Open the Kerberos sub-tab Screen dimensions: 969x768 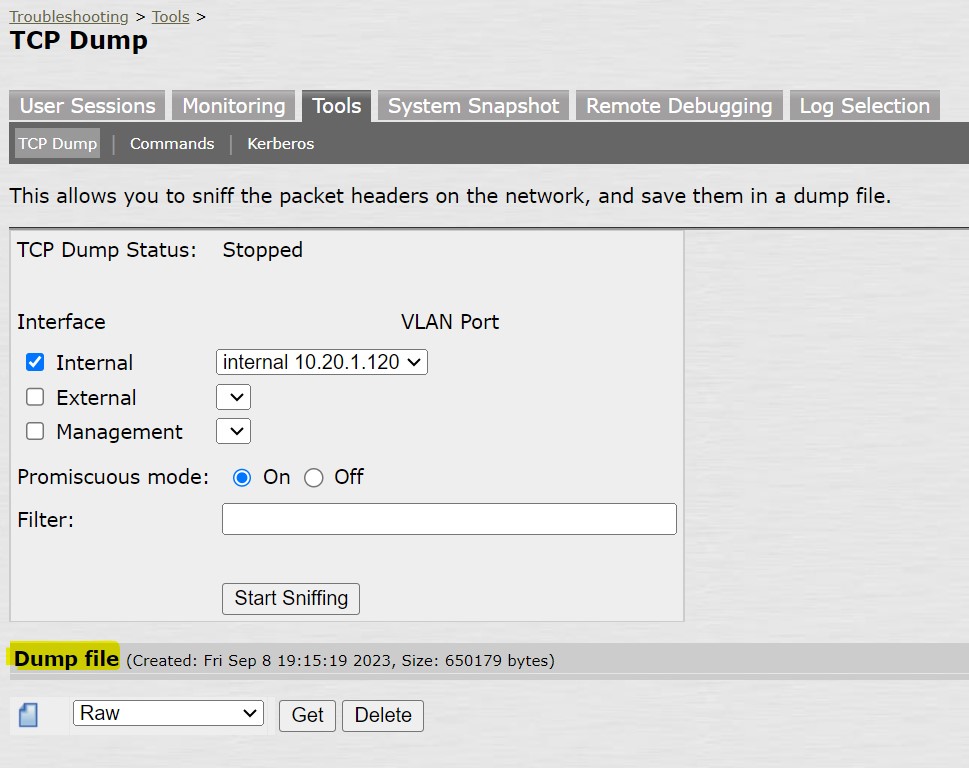(280, 143)
